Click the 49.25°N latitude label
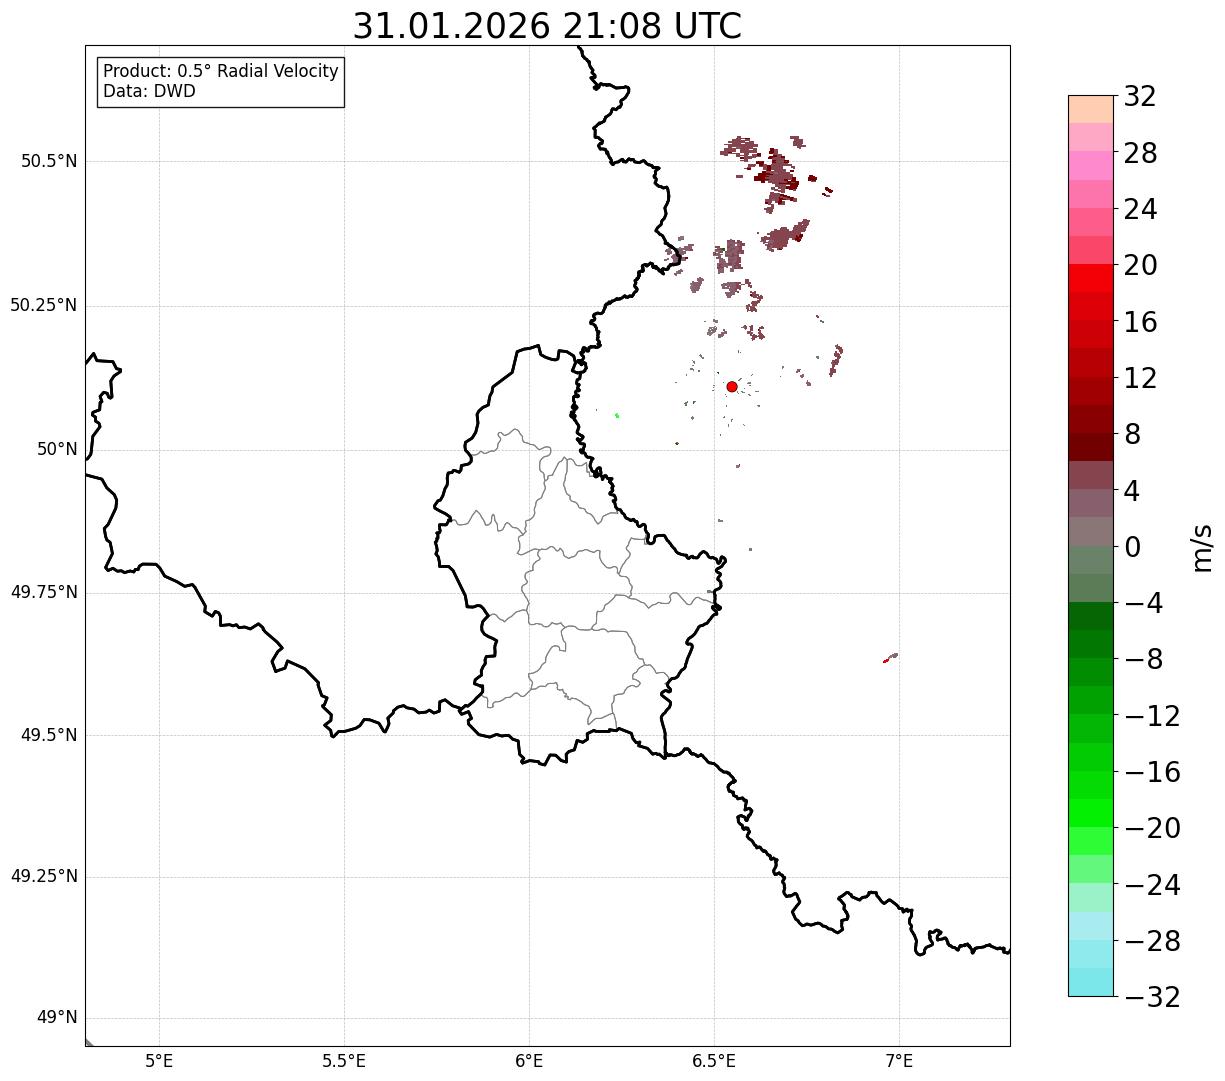This screenshot has width=1225, height=1081. coord(44,877)
